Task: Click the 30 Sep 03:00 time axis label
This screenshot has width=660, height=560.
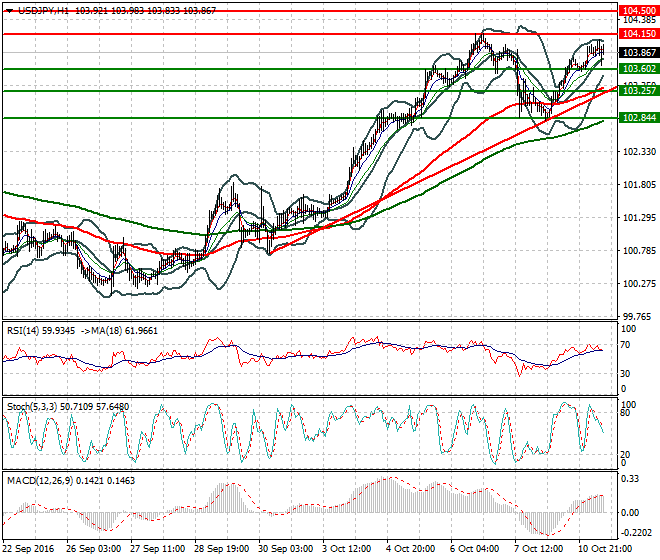Action: 286,549
